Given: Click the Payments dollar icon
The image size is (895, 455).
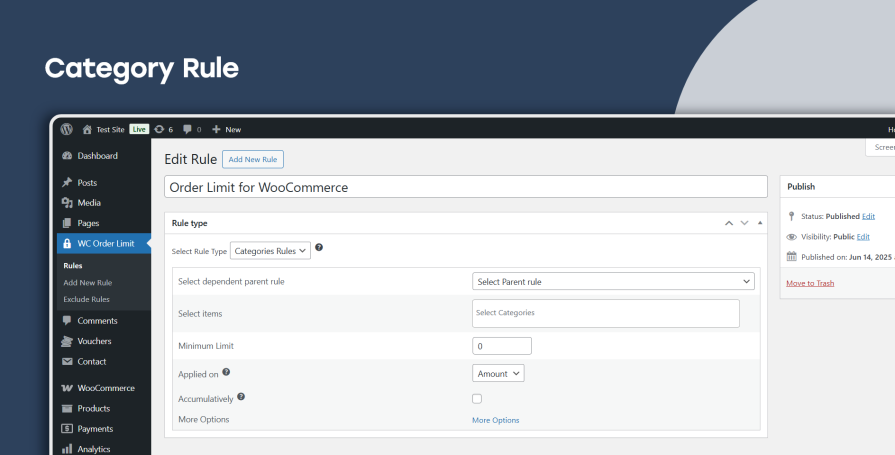Looking at the screenshot, I should [67, 429].
